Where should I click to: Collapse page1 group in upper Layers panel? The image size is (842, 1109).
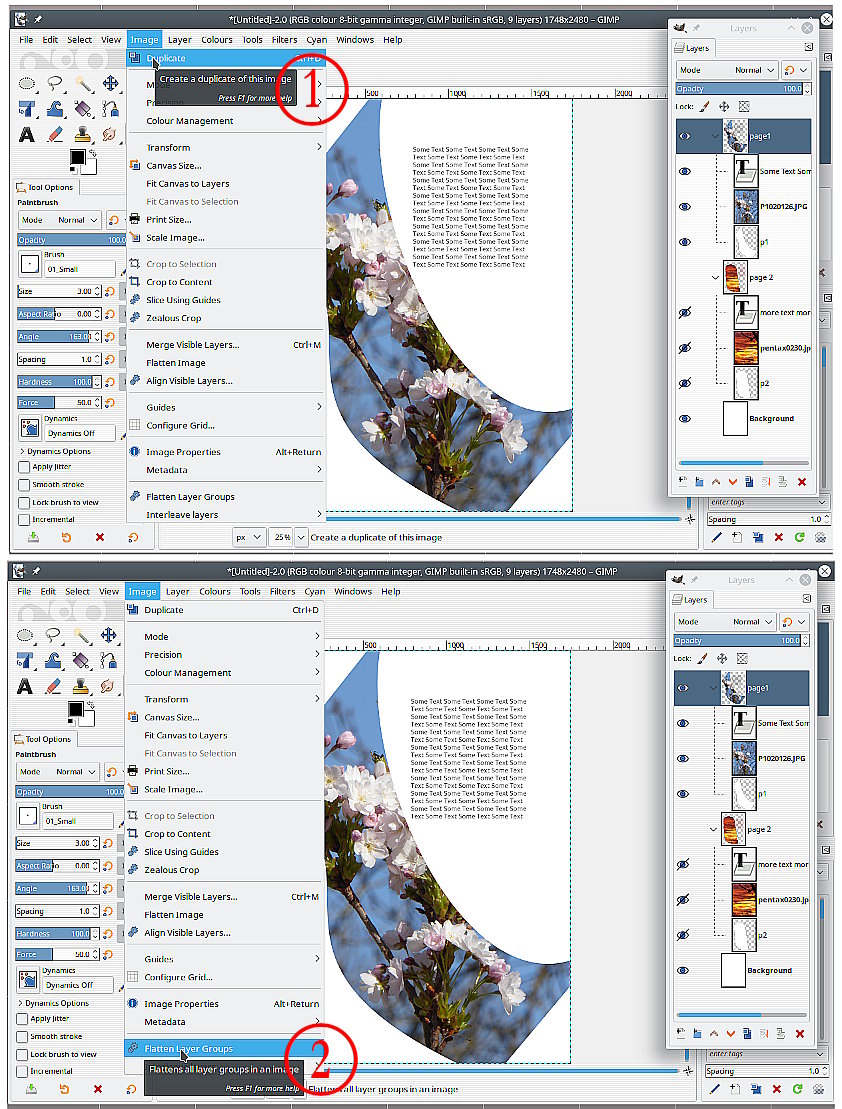pos(715,137)
